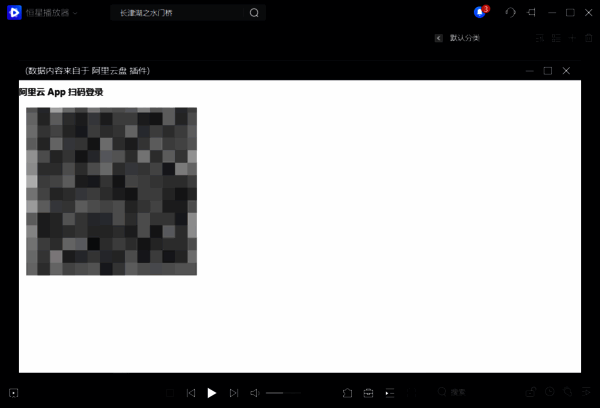Screen dimensions: 600x408
Task: Skip to the previous track
Action: tap(191, 393)
